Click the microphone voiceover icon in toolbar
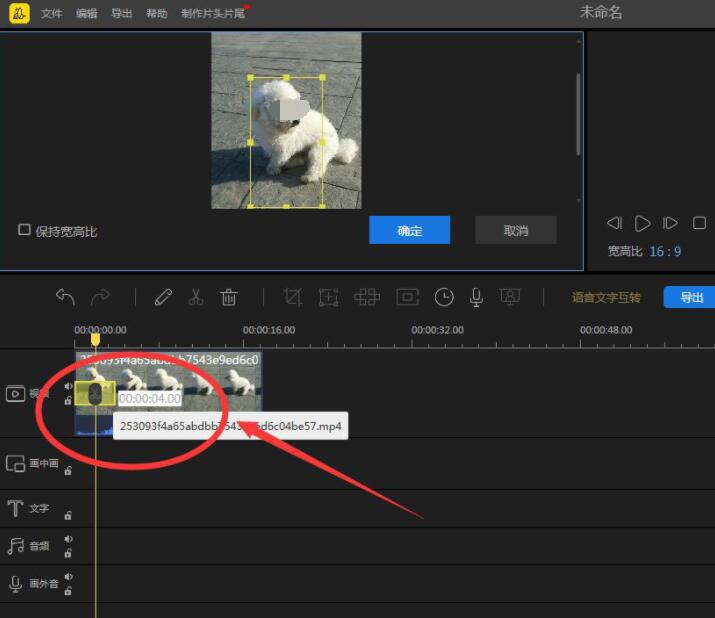Viewport: 715px width, 618px height. point(477,297)
